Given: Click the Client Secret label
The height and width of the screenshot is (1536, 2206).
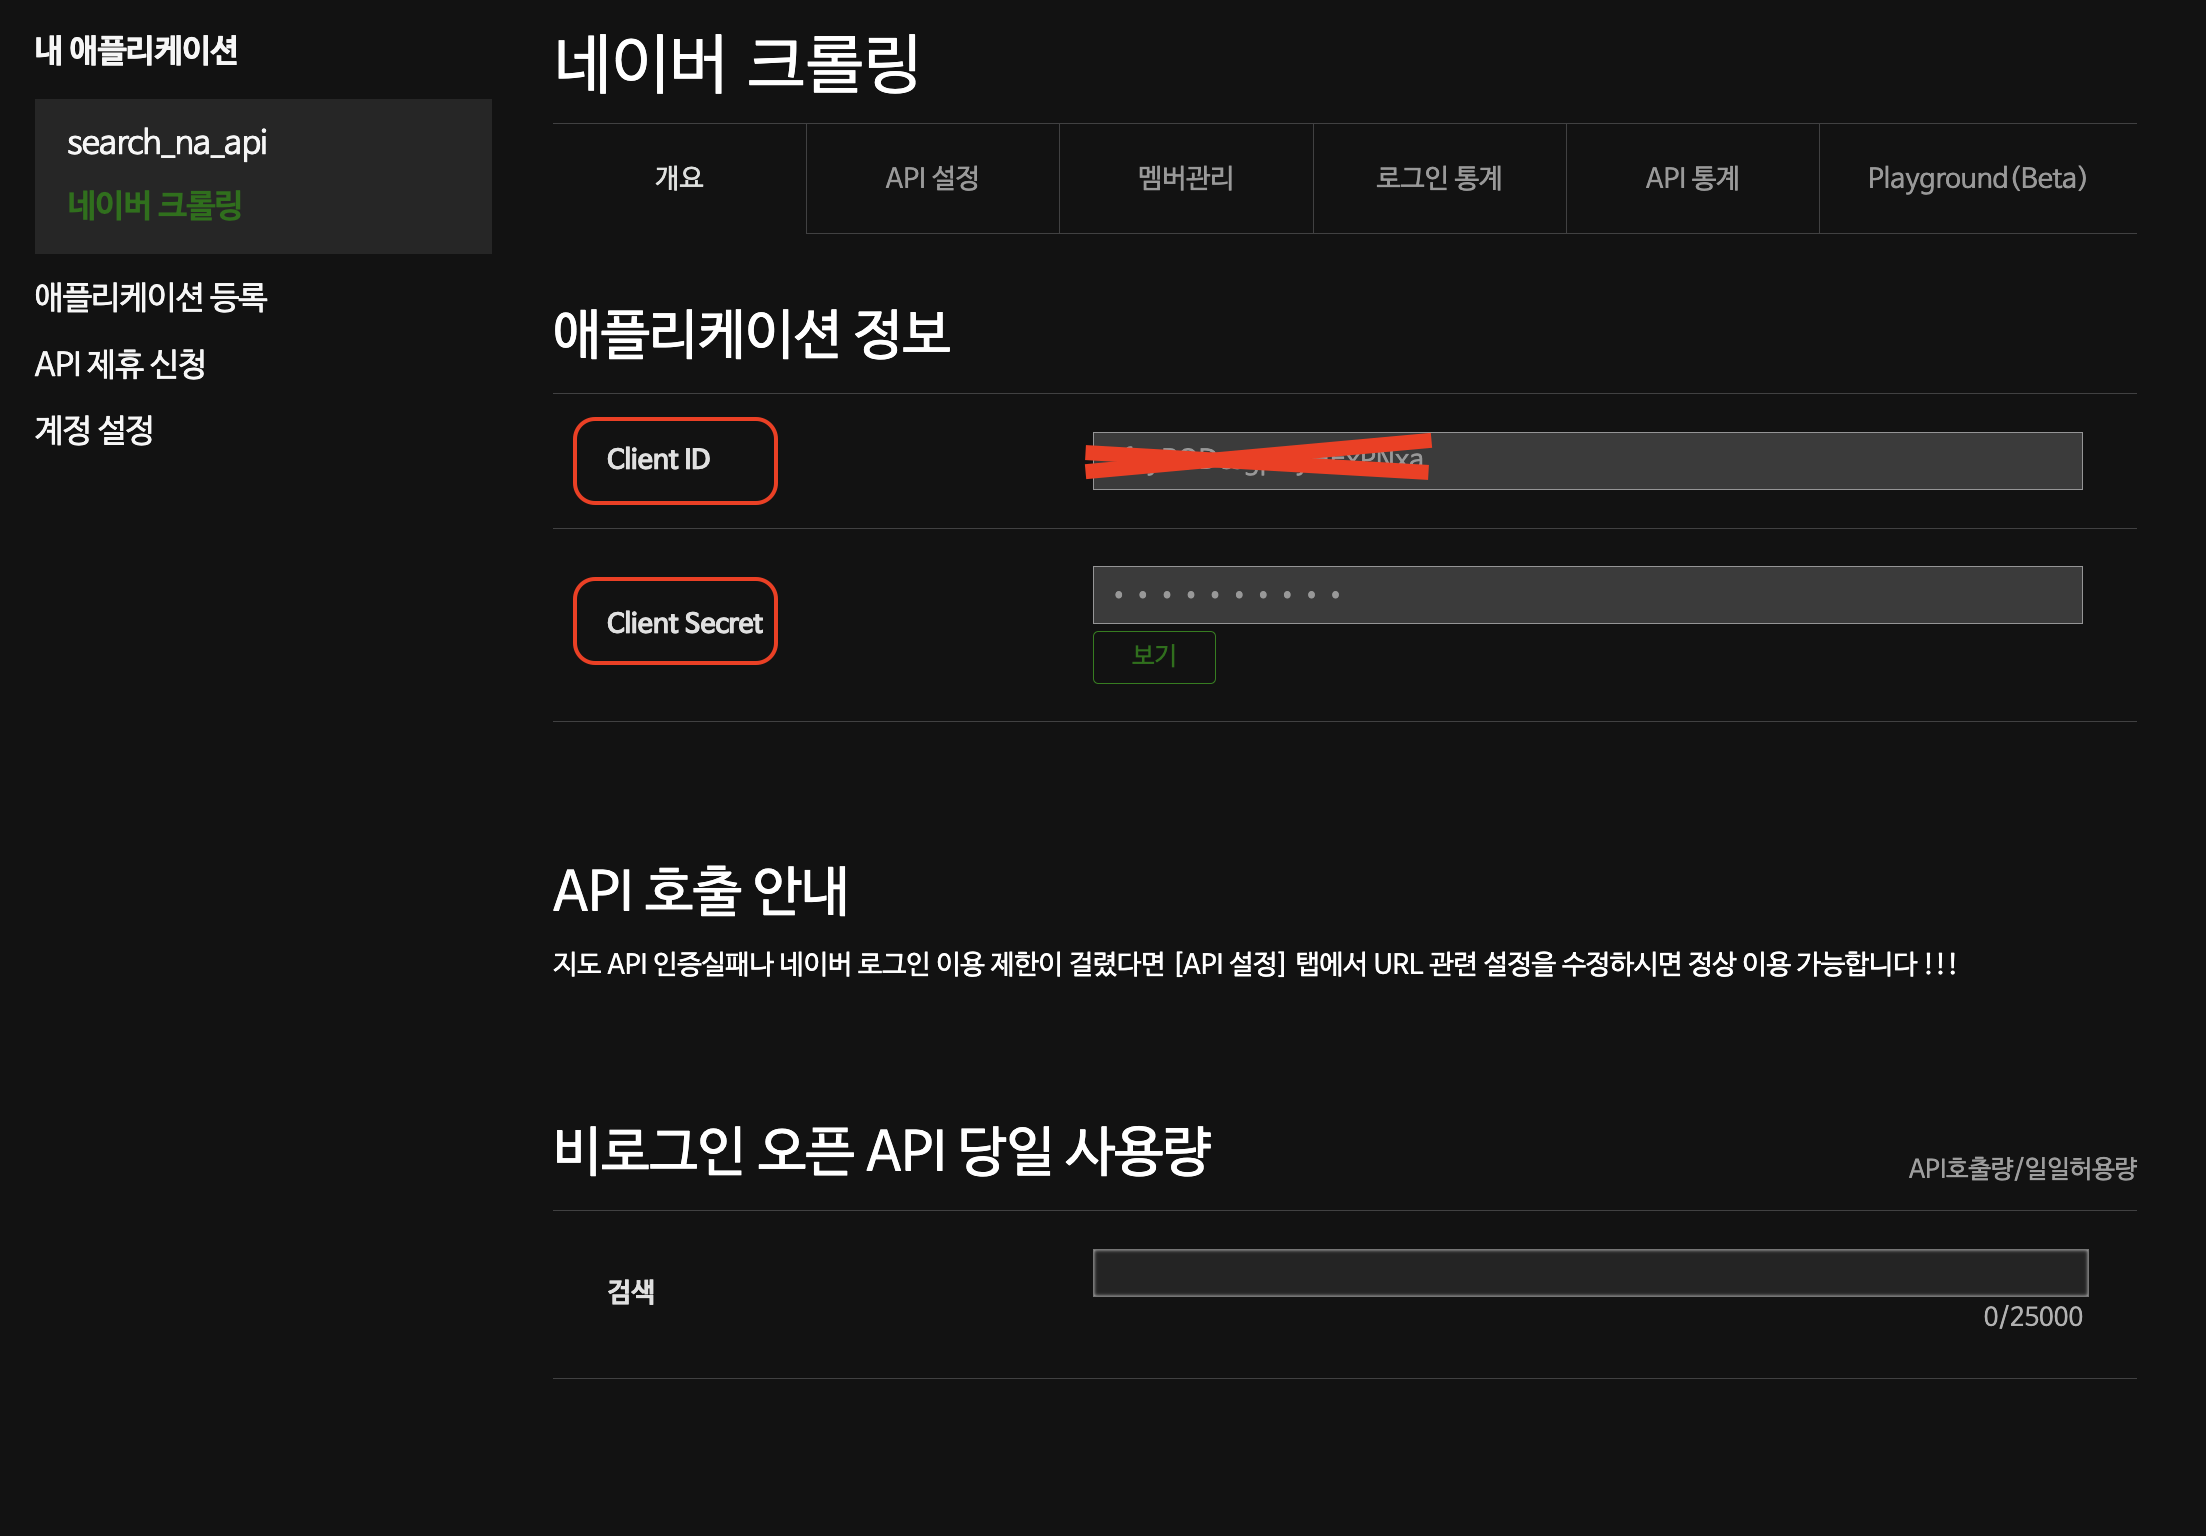Looking at the screenshot, I should click(x=684, y=622).
